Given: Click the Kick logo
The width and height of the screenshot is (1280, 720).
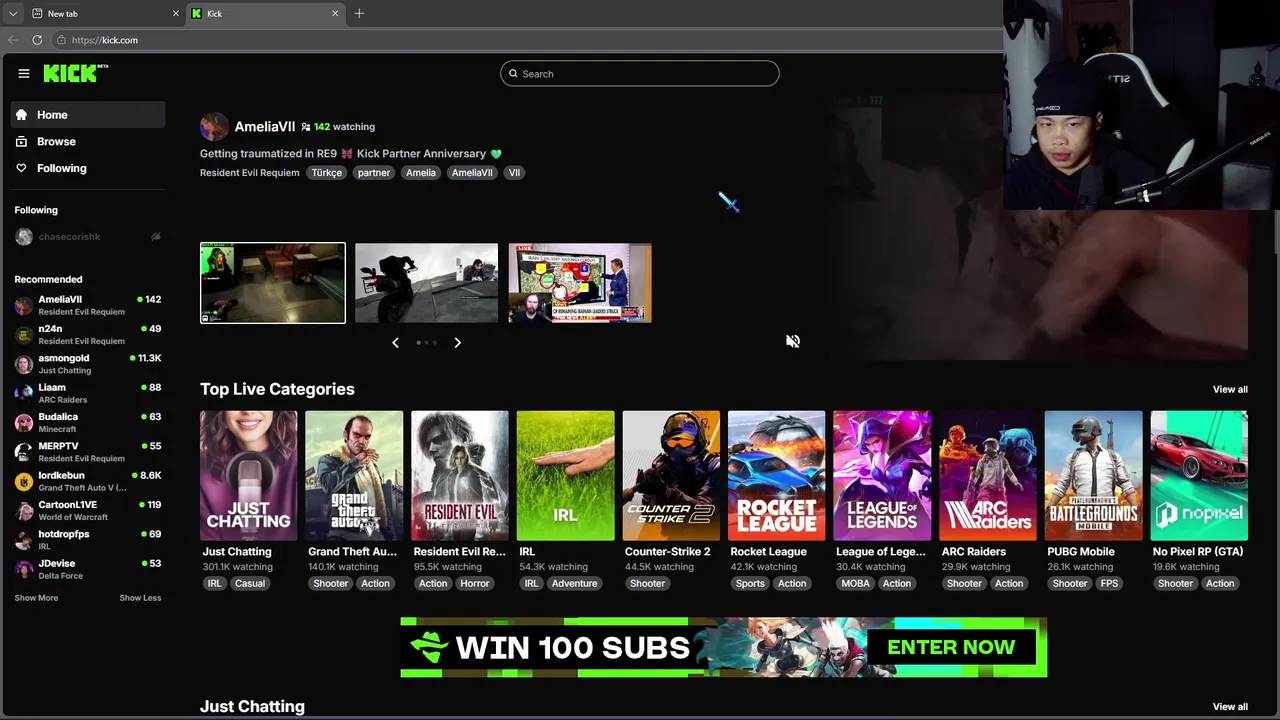Looking at the screenshot, I should click(x=75, y=73).
